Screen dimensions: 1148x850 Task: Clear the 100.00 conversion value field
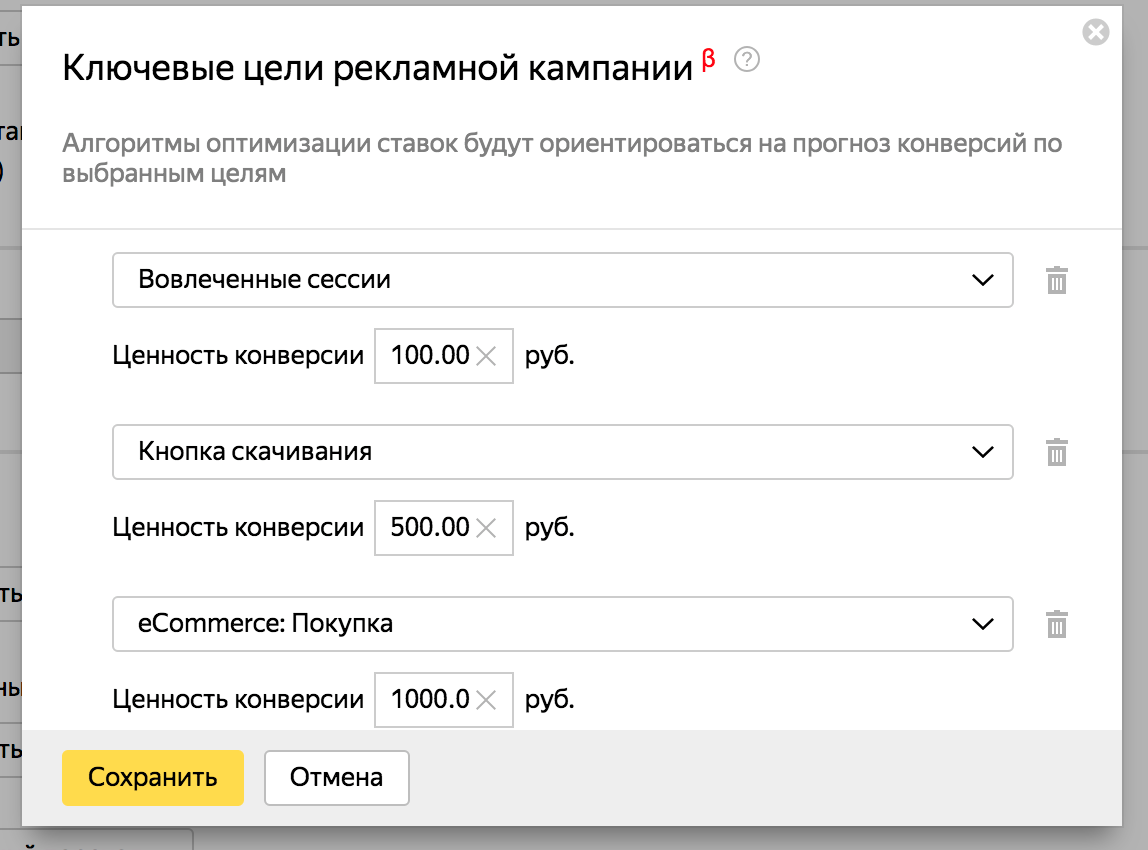[486, 355]
